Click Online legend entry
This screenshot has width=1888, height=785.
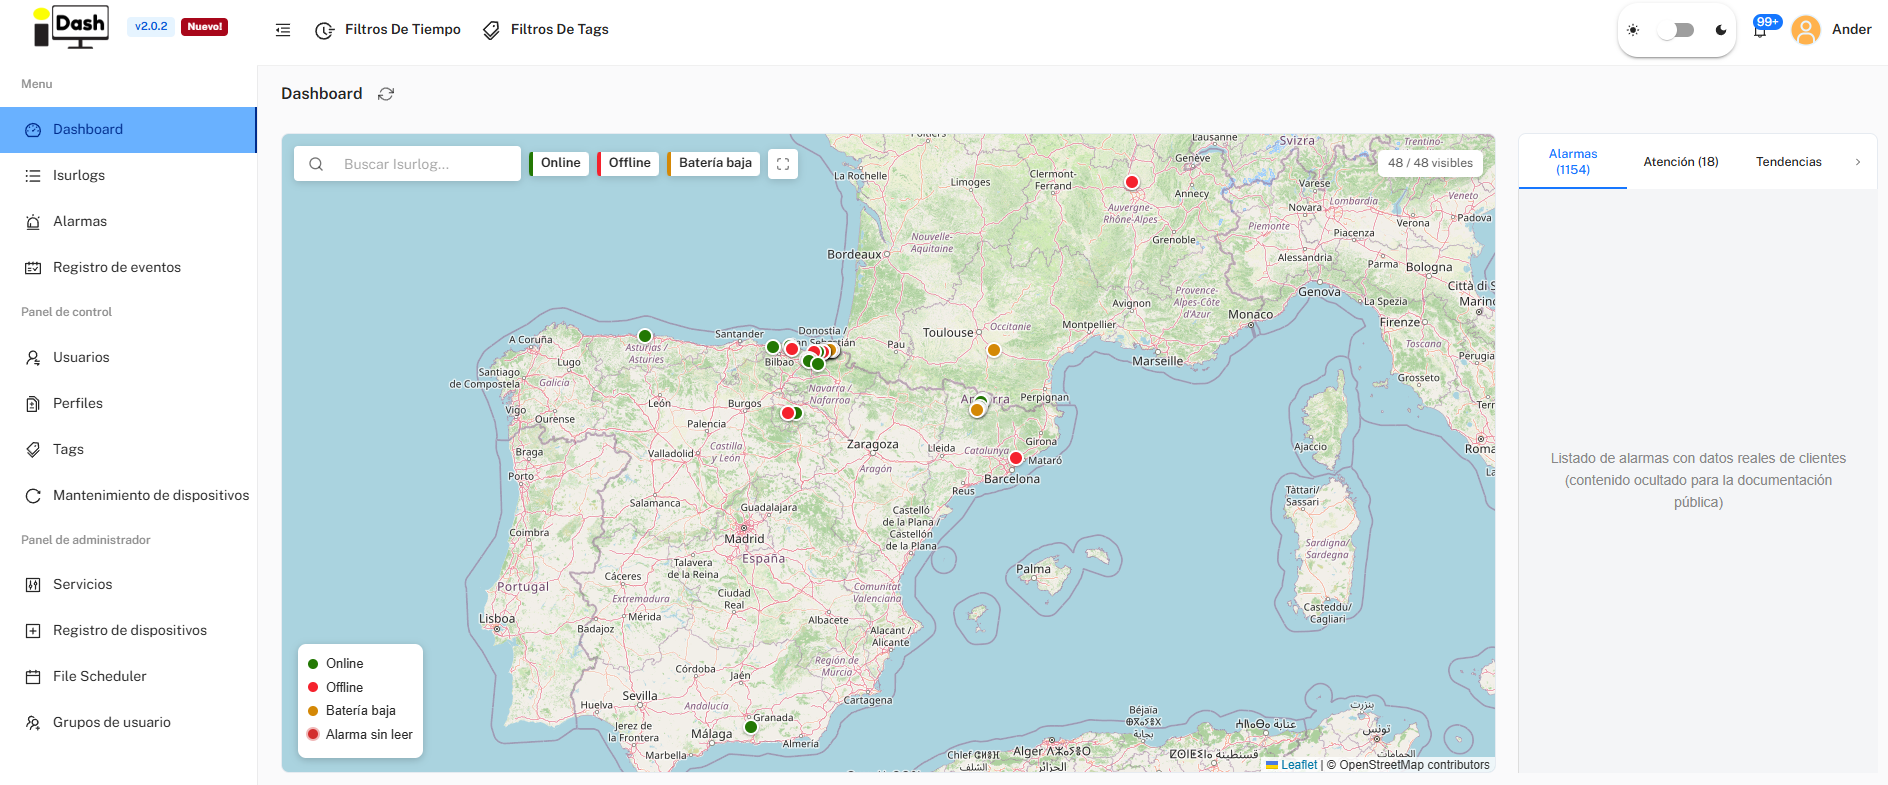tap(335, 664)
